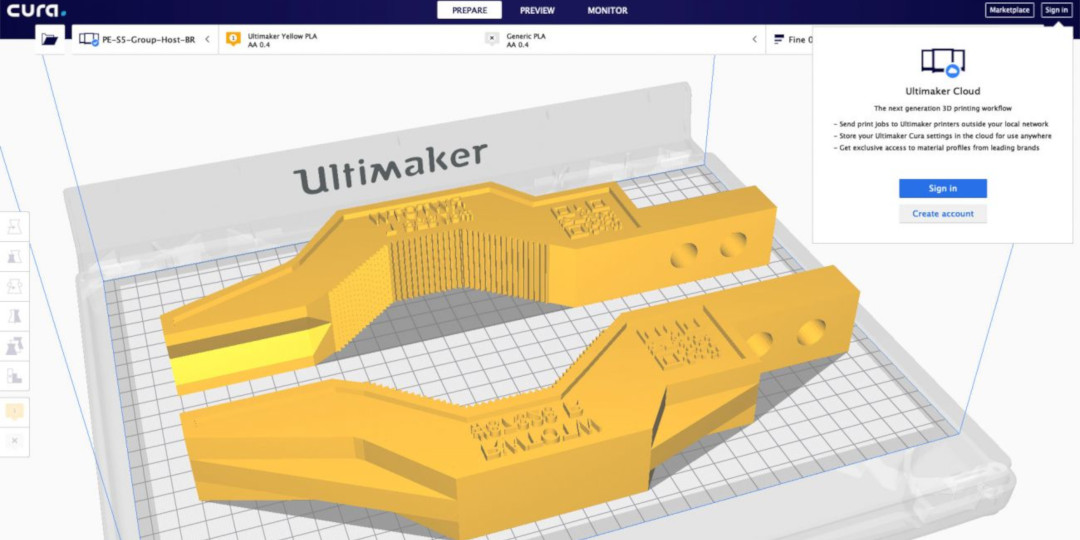Expand the material configuration panel chevron

(x=754, y=40)
